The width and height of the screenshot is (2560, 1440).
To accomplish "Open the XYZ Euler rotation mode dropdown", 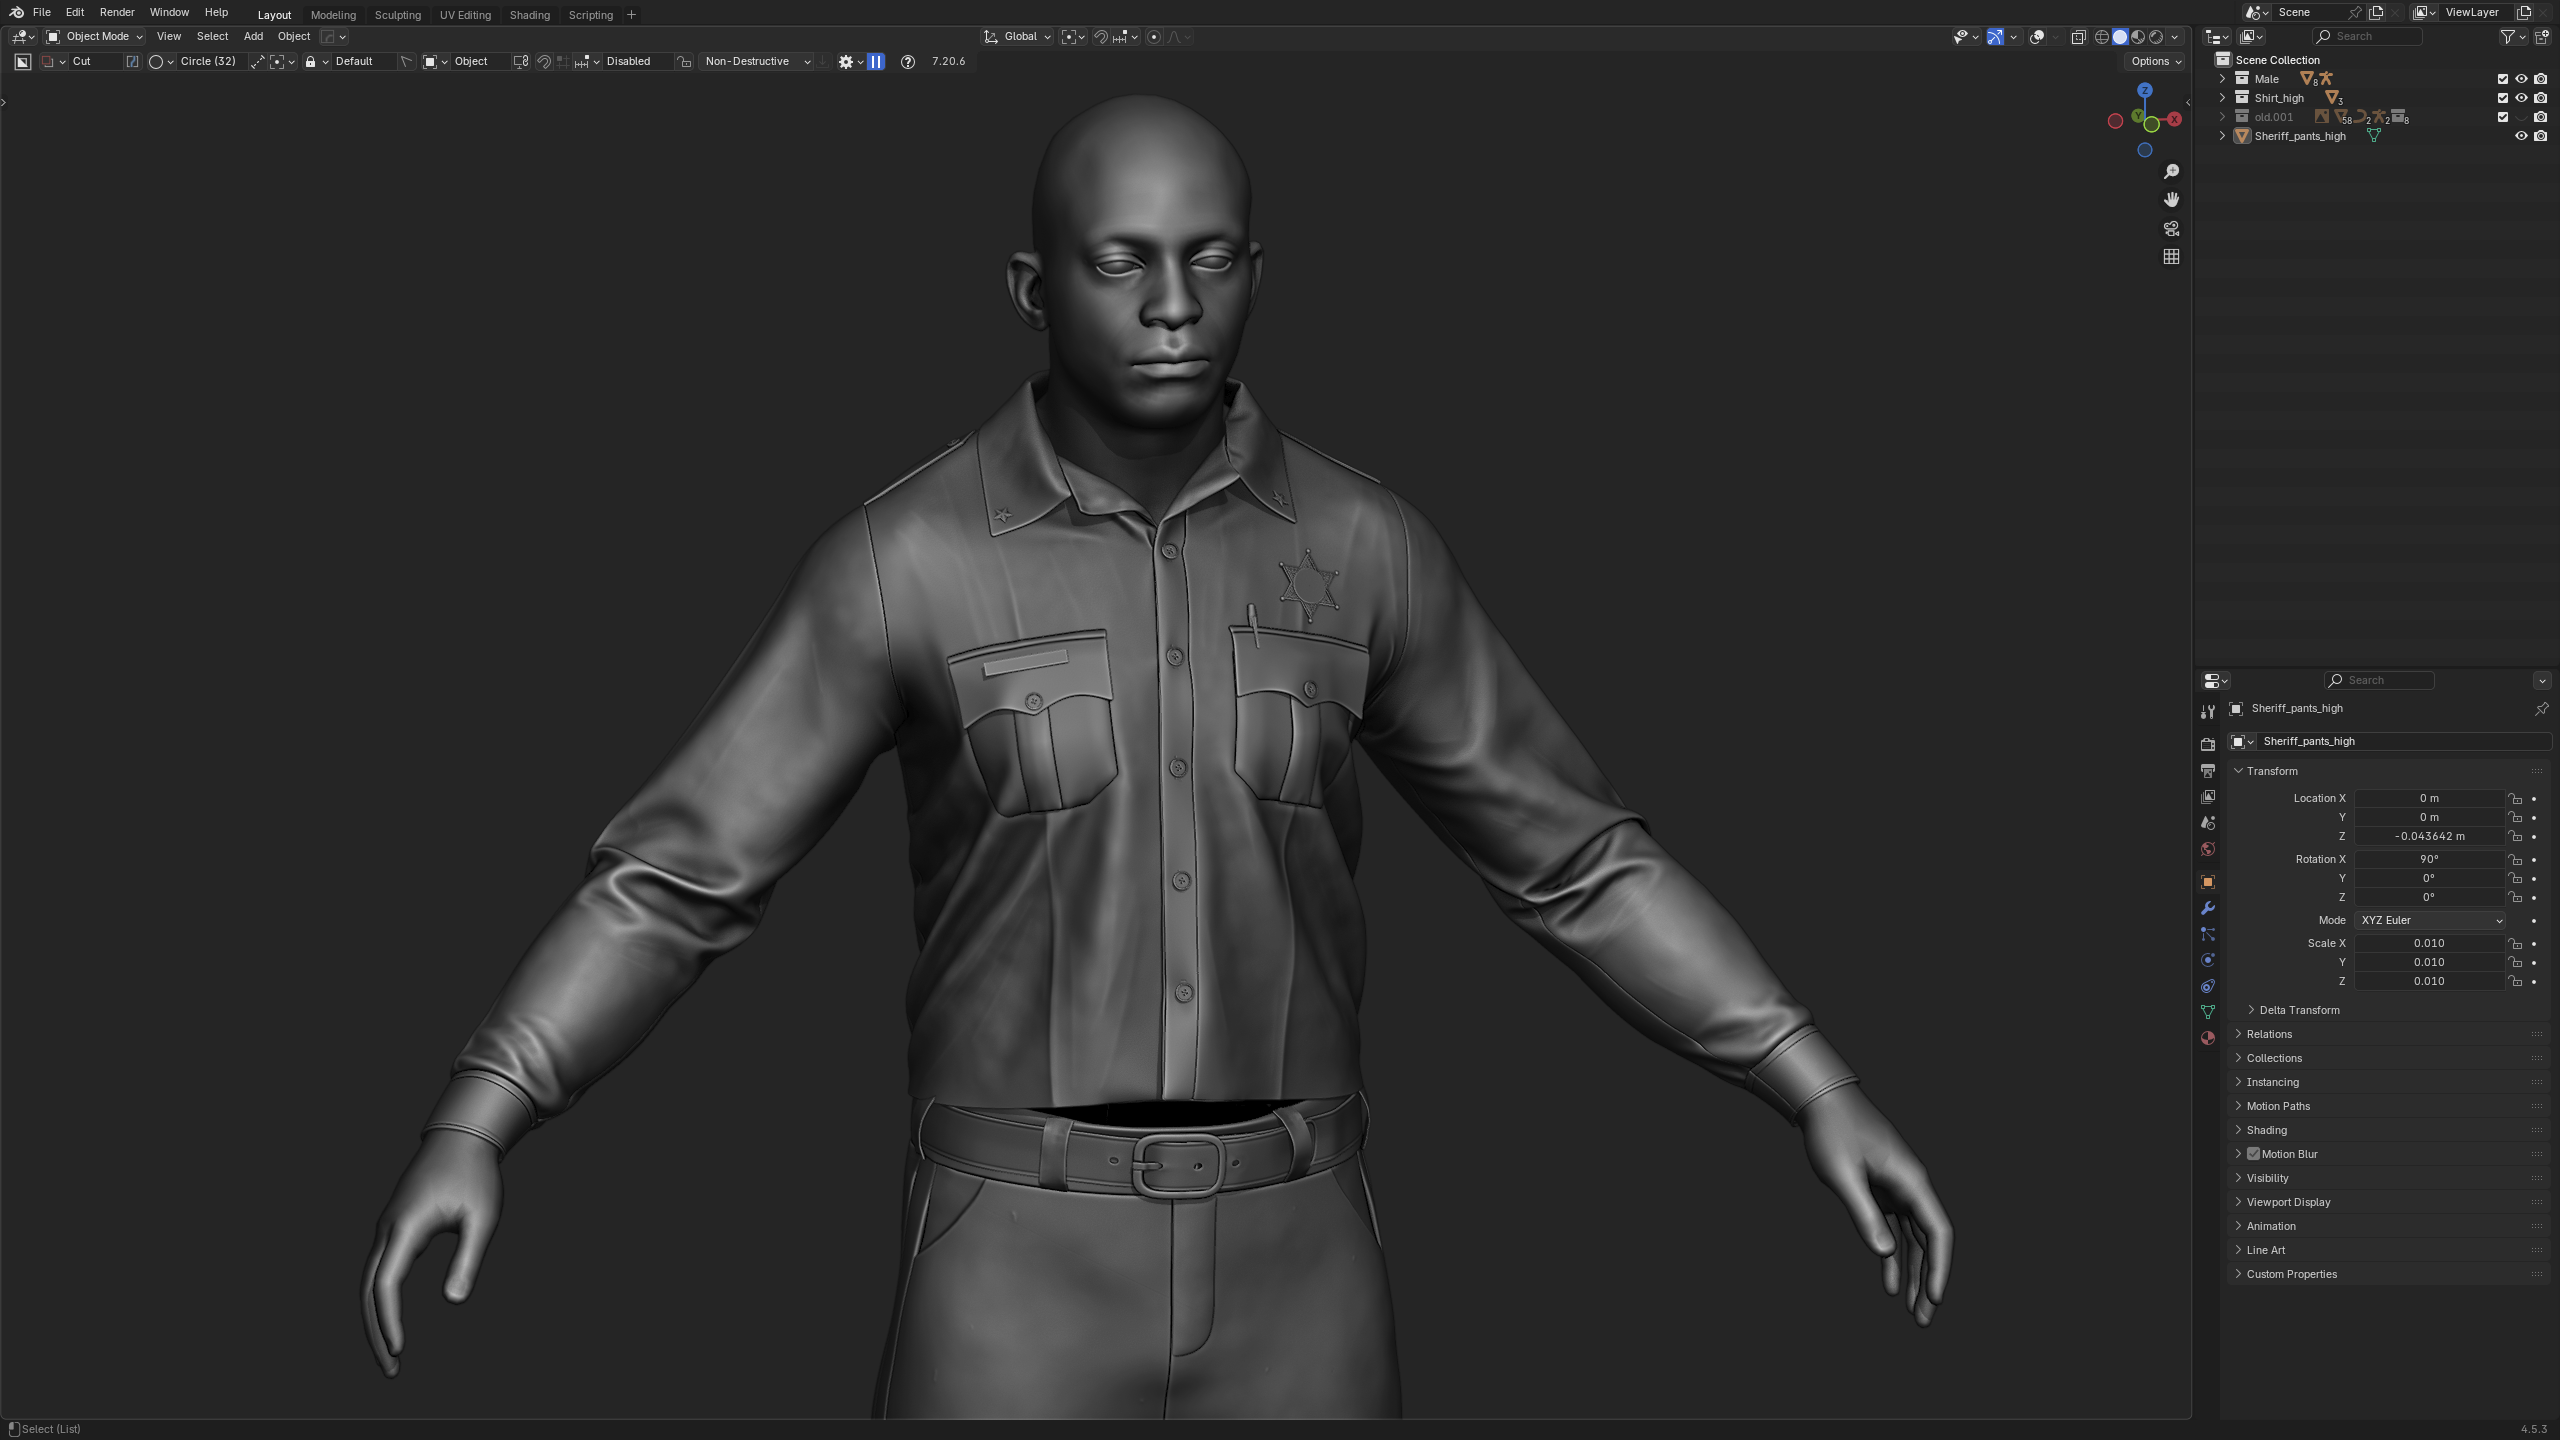I will click(x=2431, y=920).
